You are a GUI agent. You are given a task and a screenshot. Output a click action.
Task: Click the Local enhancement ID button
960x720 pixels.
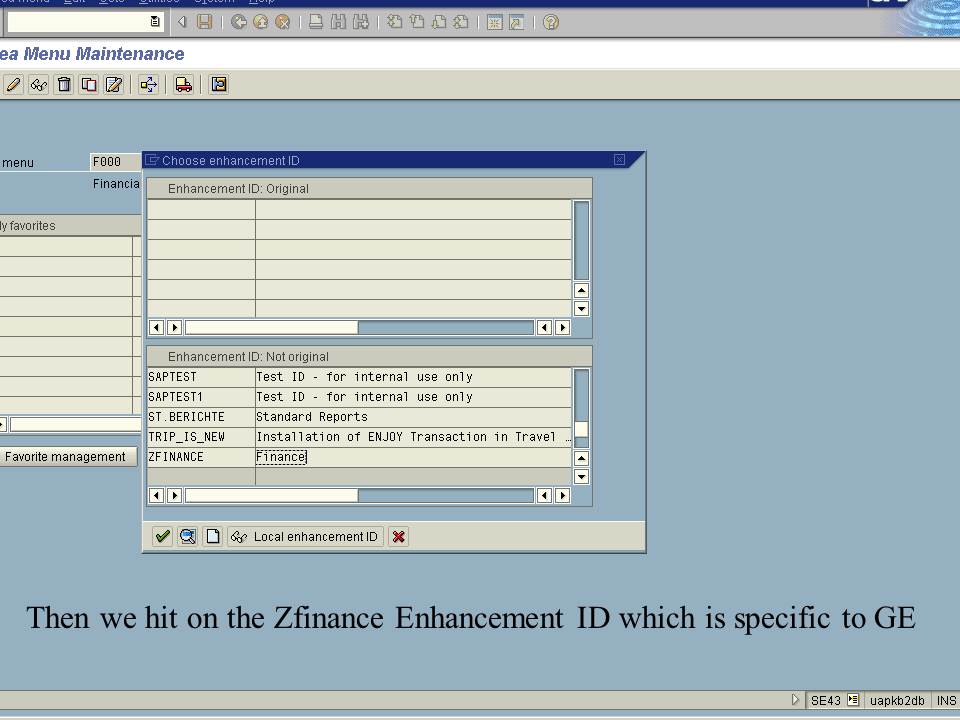(305, 536)
